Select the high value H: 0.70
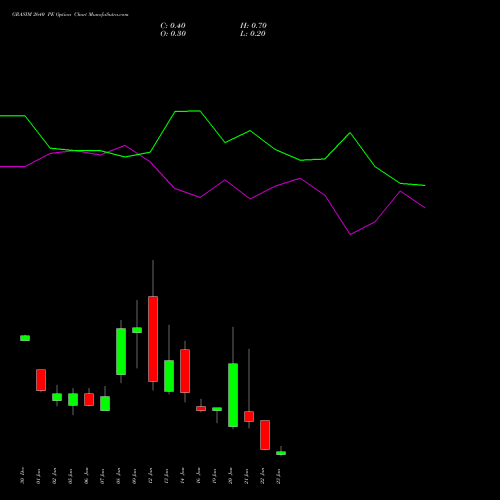Screen dimensions: 500x500 pyautogui.click(x=253, y=26)
